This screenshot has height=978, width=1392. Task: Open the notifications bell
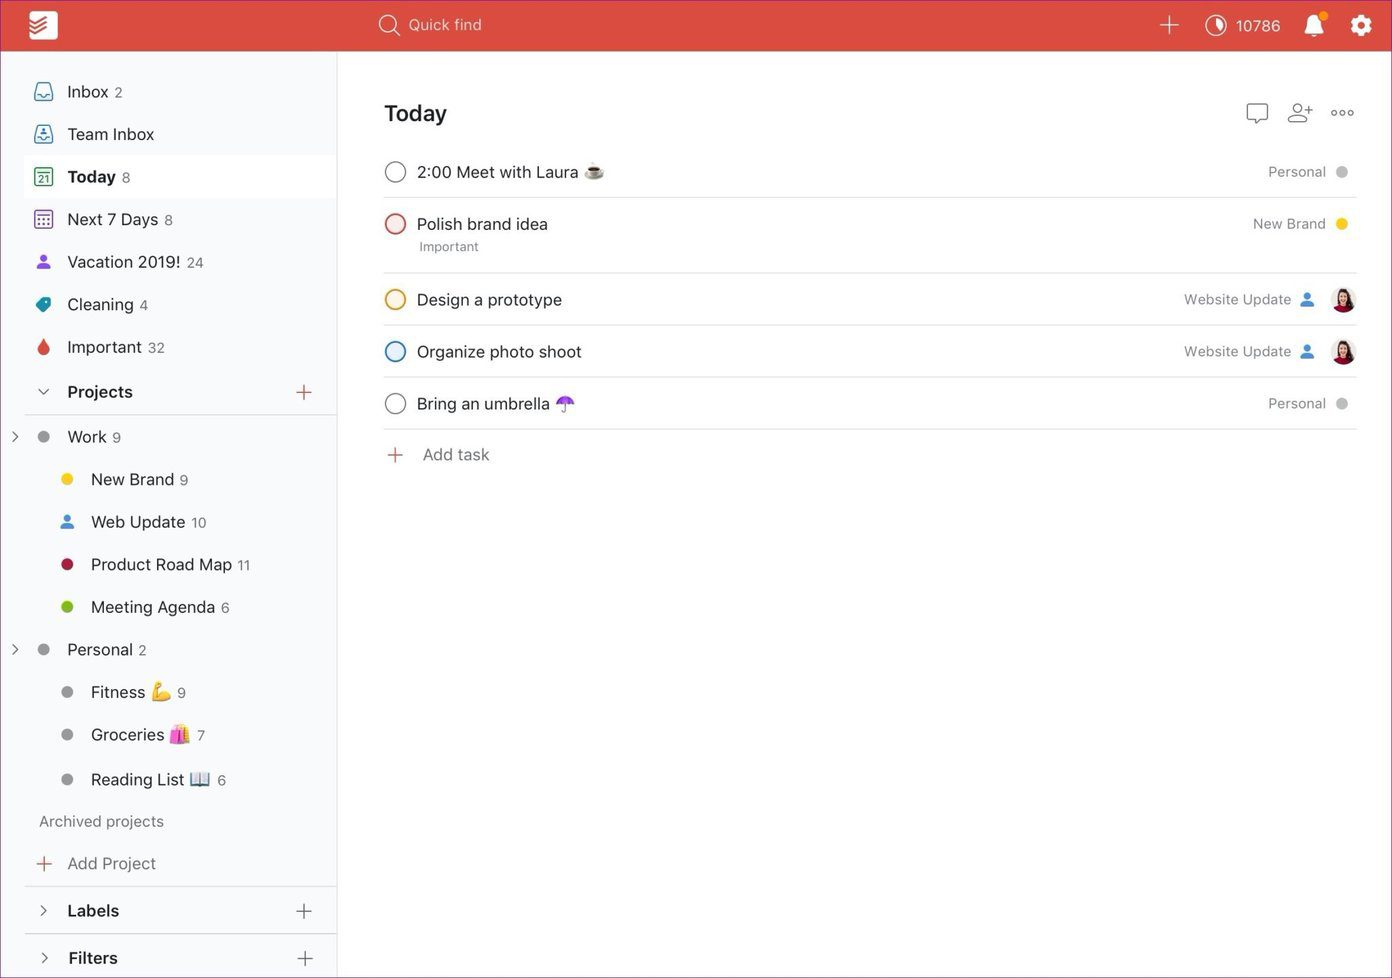pos(1315,25)
